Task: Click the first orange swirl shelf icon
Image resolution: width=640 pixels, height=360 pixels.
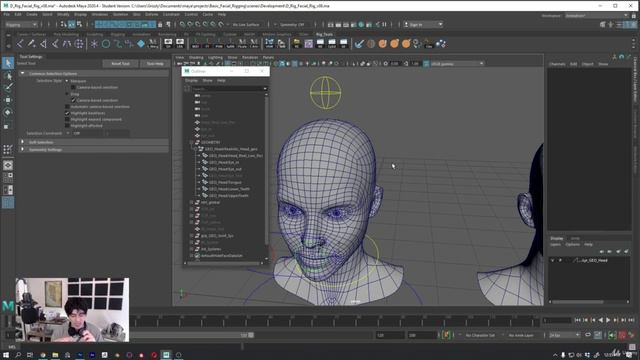Action: (382, 44)
